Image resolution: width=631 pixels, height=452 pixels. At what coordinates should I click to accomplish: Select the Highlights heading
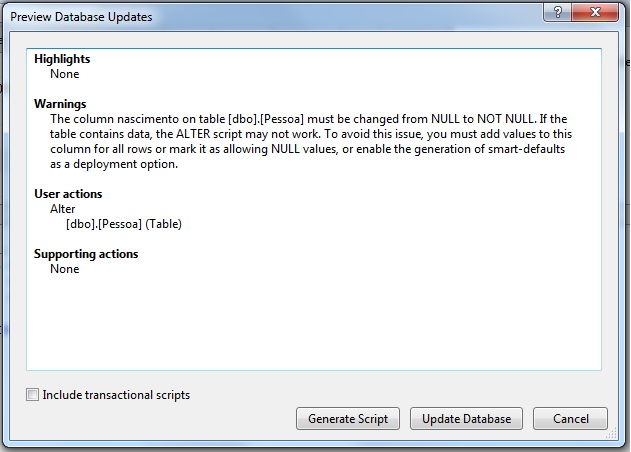tap(62, 59)
